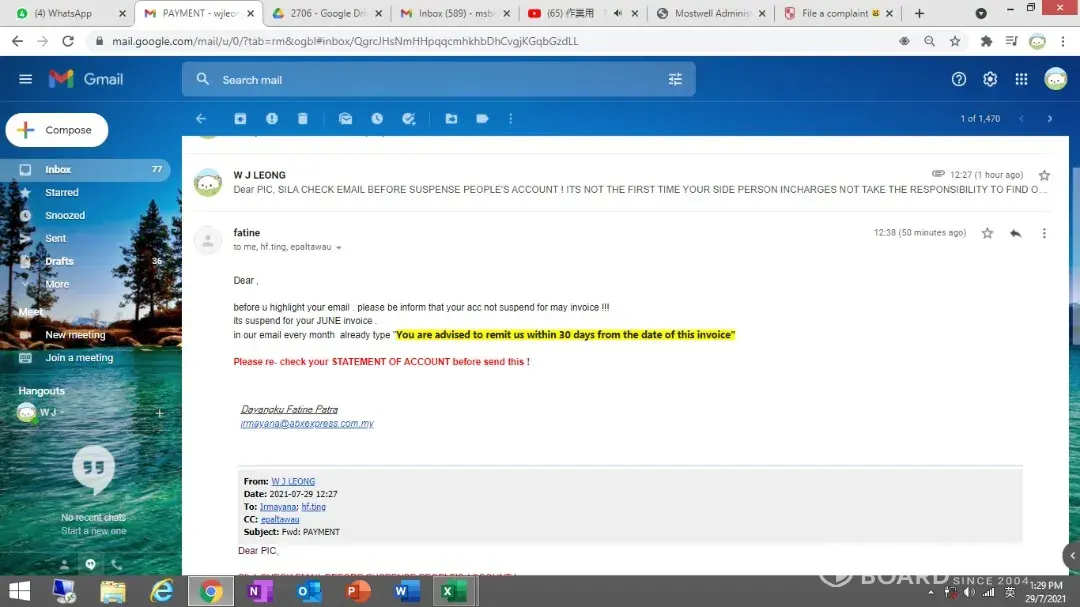The image size is (1080, 607).
Task: Start new Hangouts chat plus icon
Action: click(159, 413)
